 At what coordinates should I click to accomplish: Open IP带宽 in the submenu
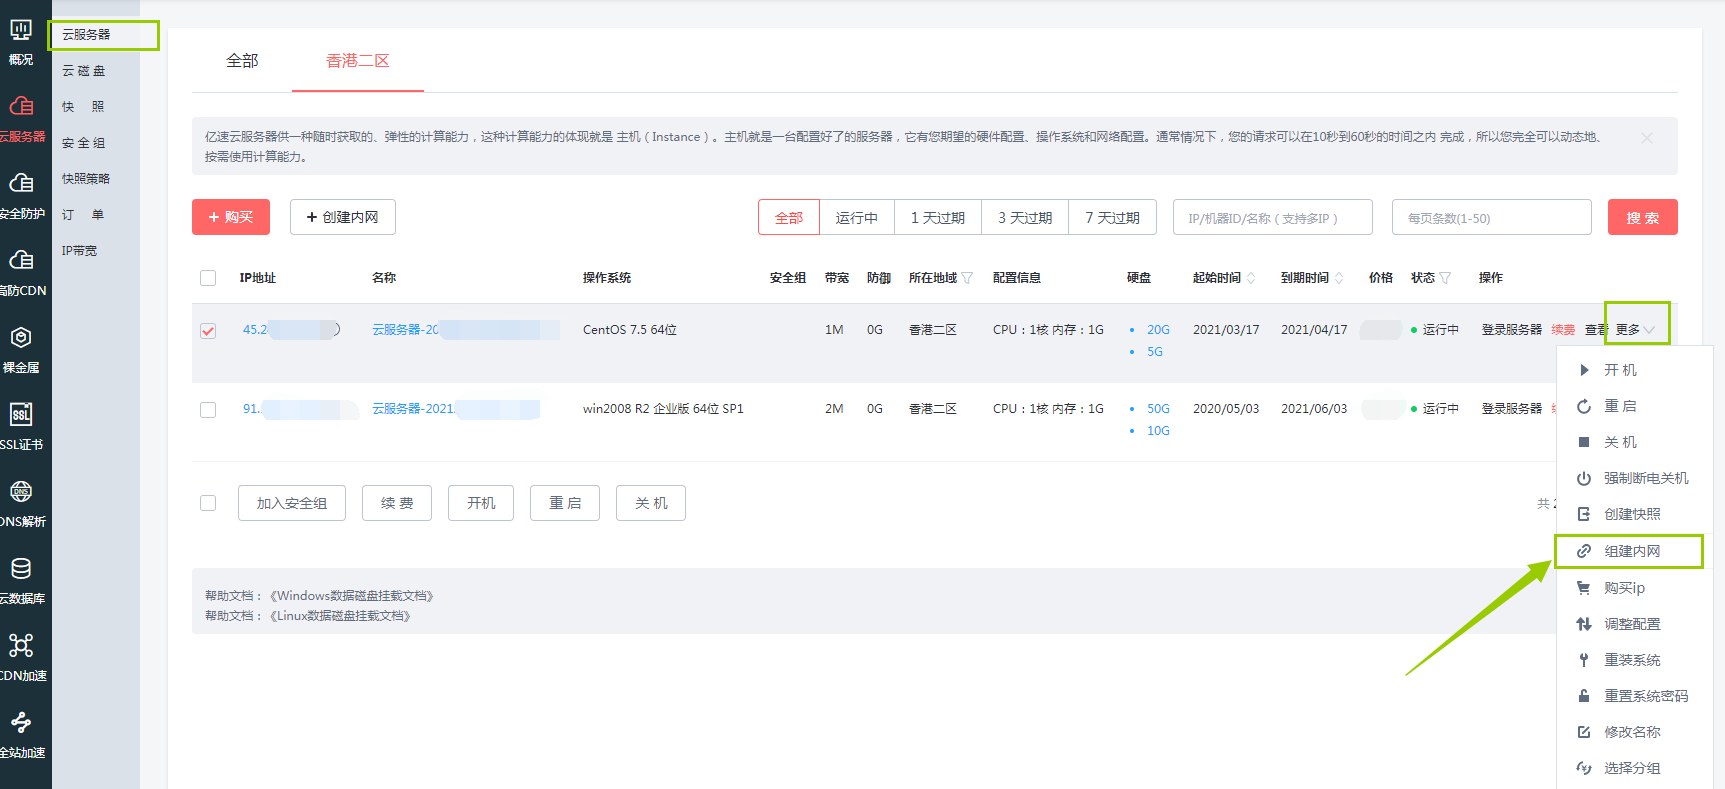click(80, 251)
